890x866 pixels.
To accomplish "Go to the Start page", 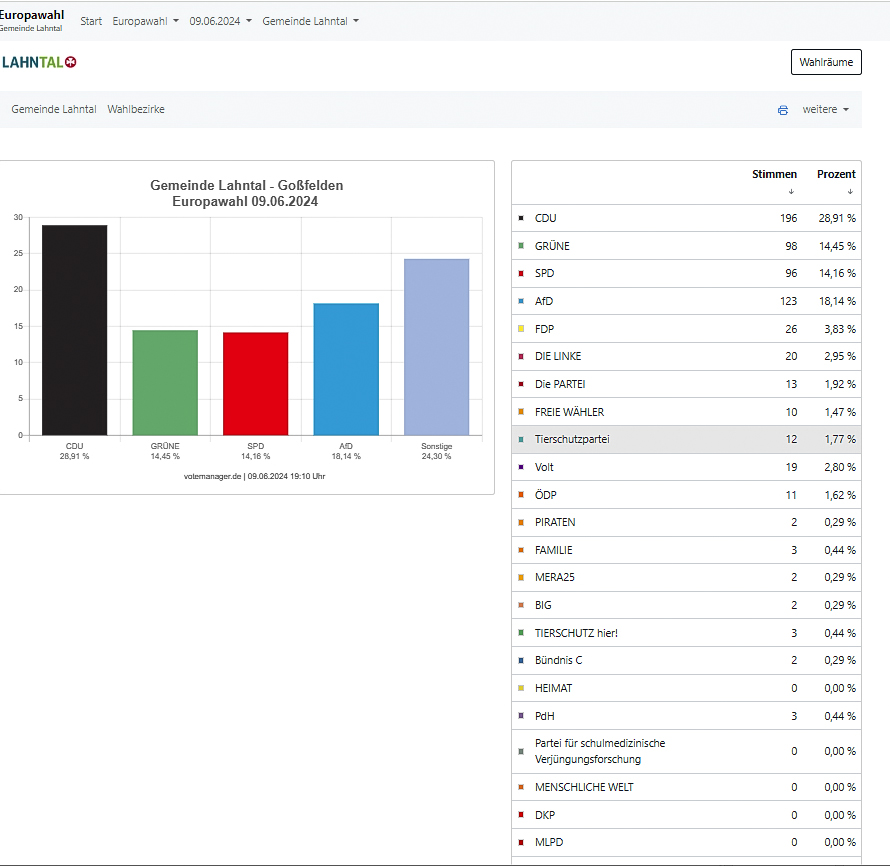I will [x=91, y=21].
